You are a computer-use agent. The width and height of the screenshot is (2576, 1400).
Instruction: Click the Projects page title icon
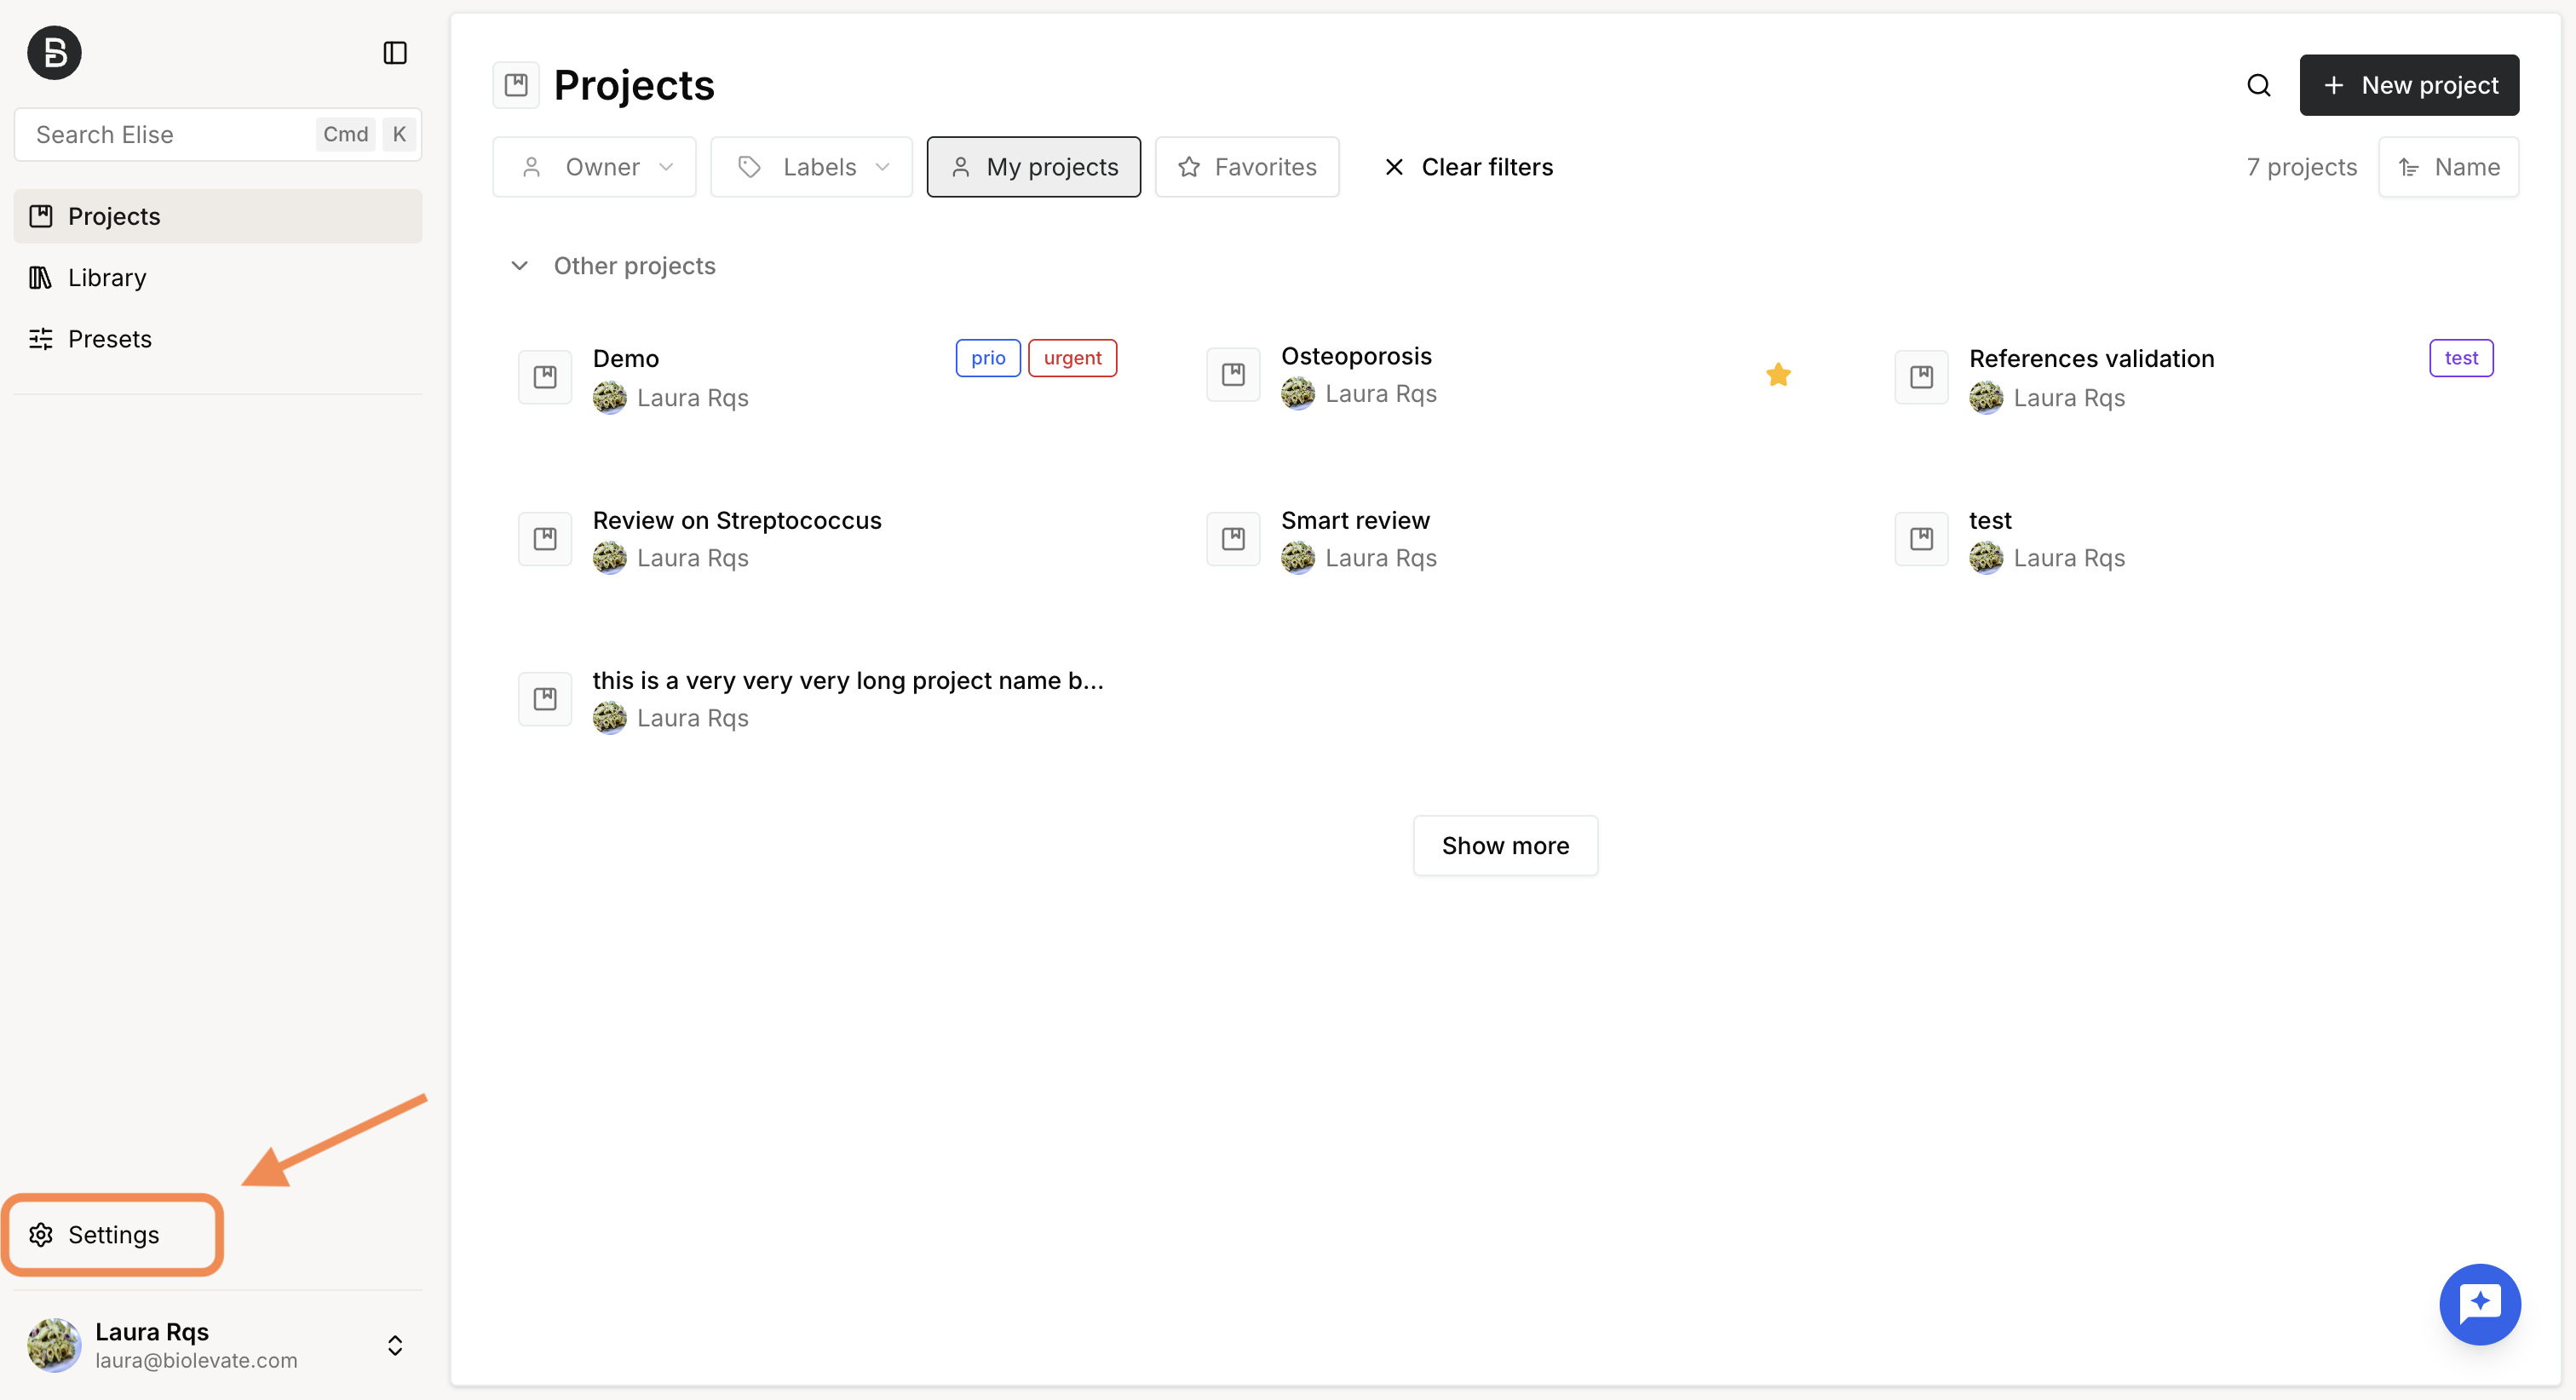point(516,85)
